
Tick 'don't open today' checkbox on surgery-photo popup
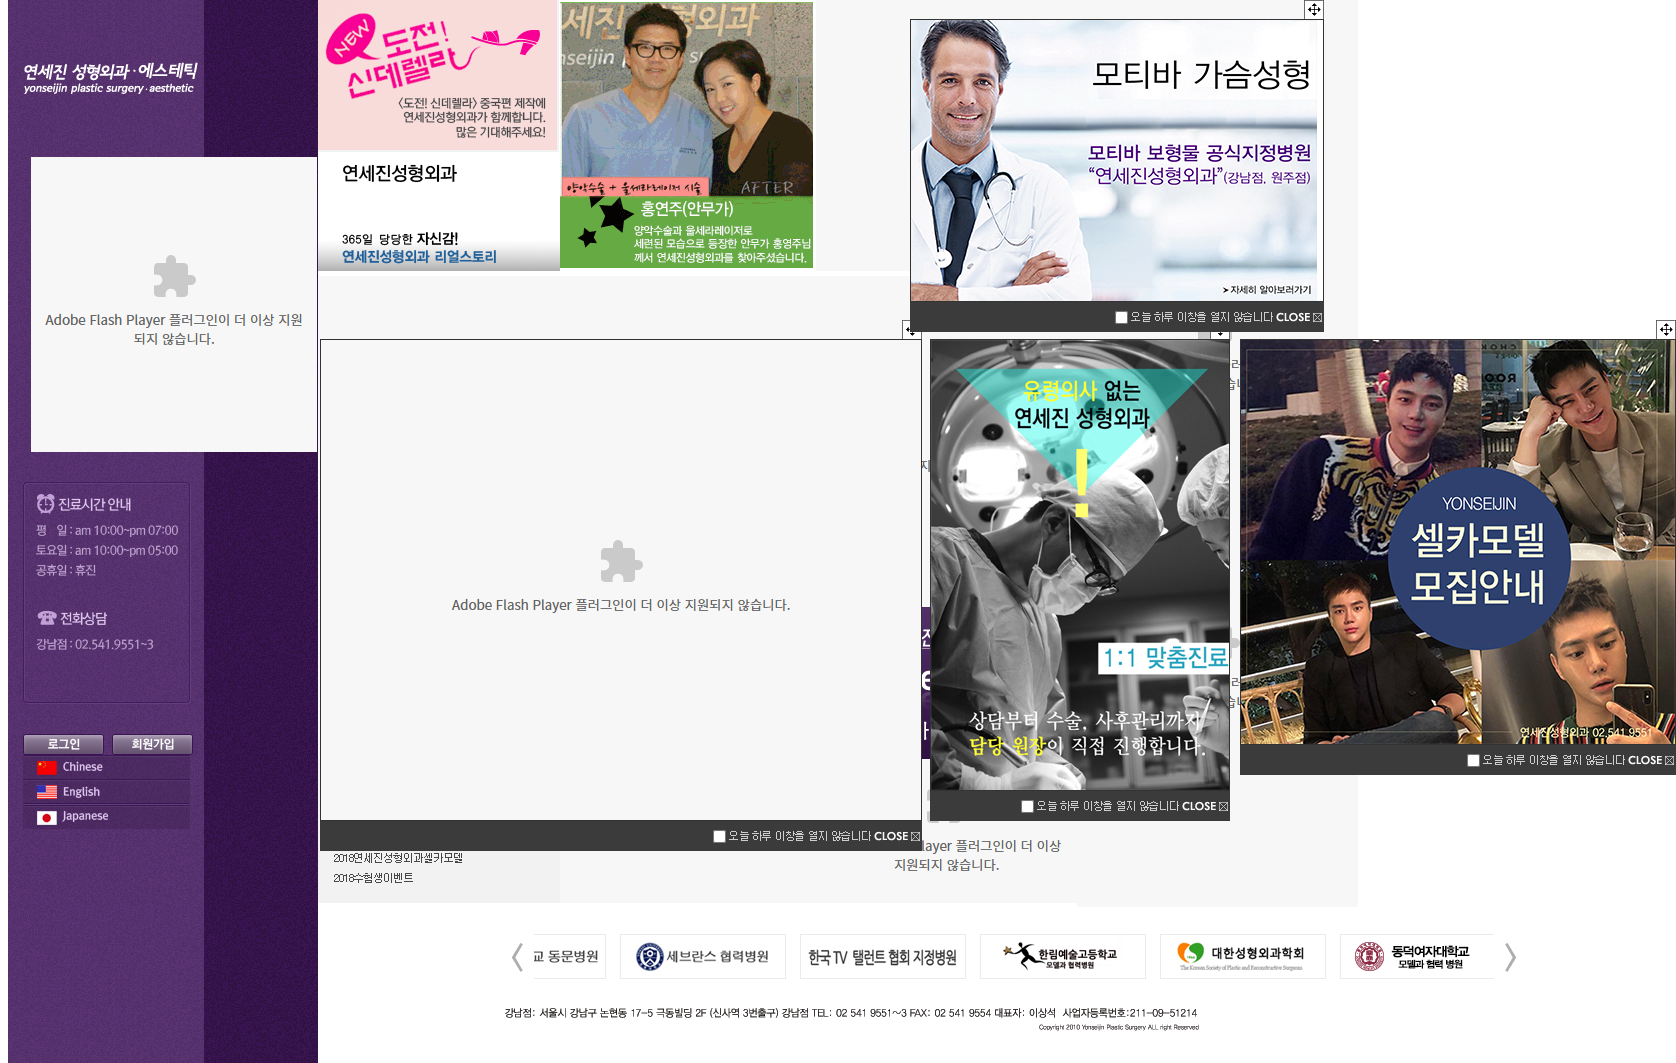coord(1027,806)
